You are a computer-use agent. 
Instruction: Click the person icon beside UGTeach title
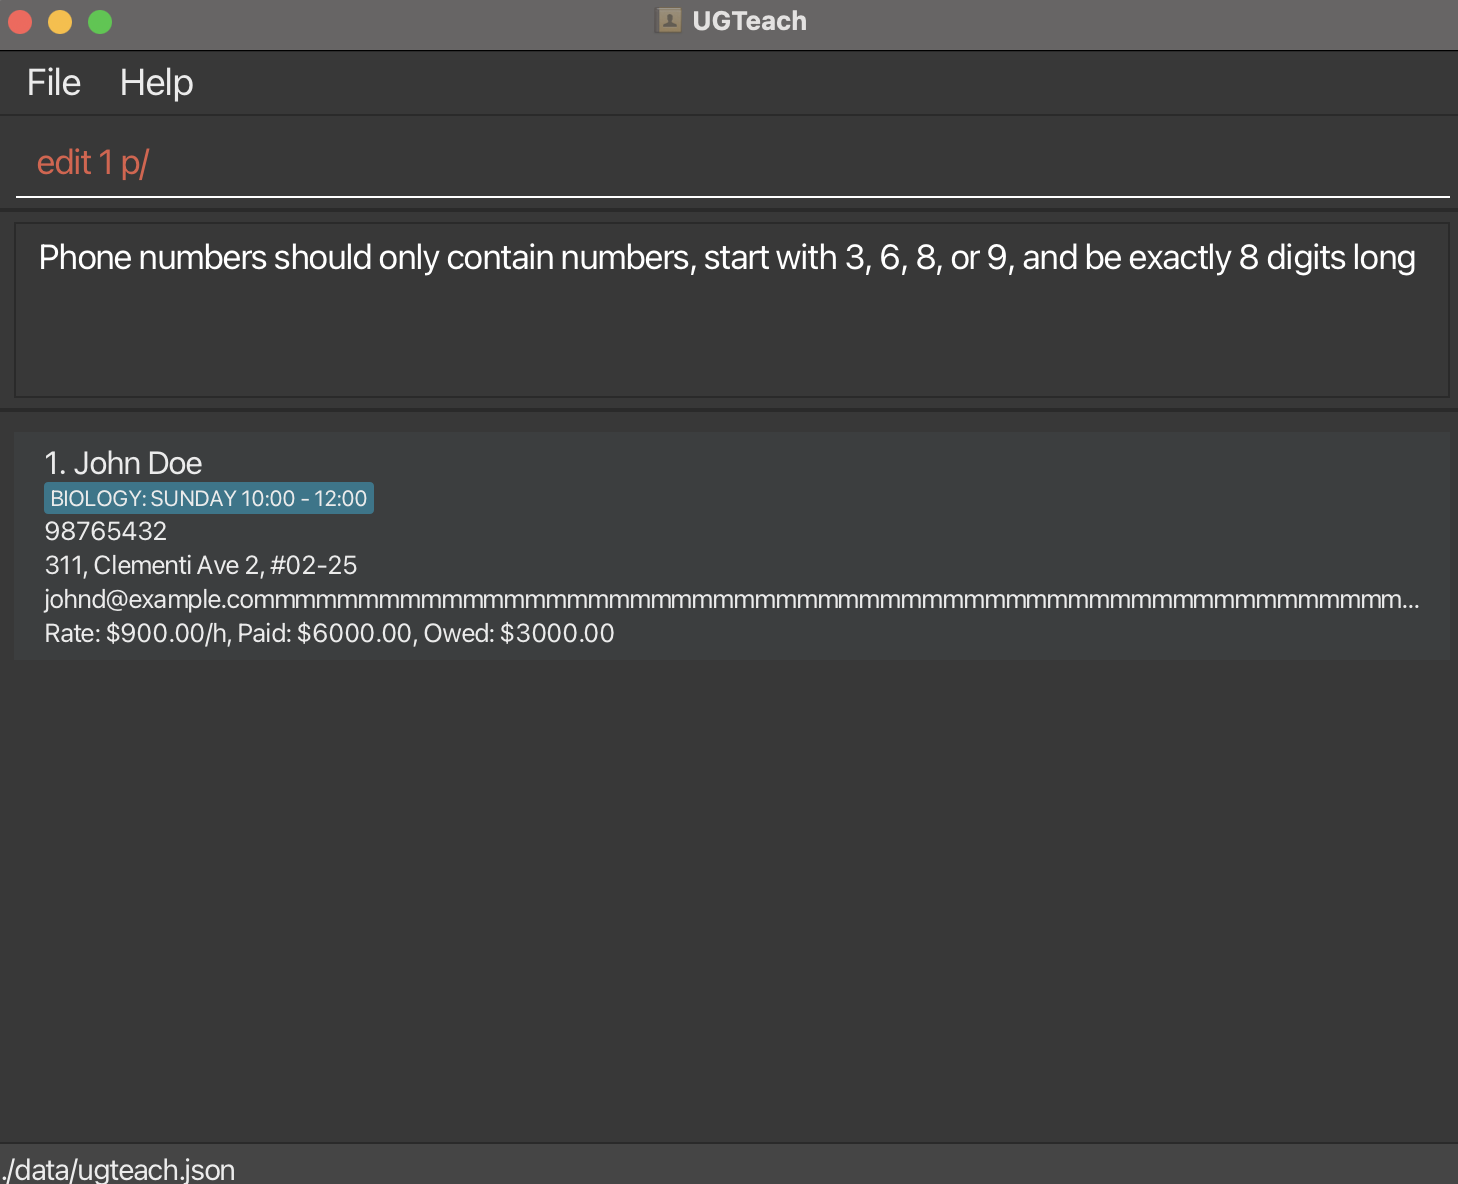click(667, 20)
